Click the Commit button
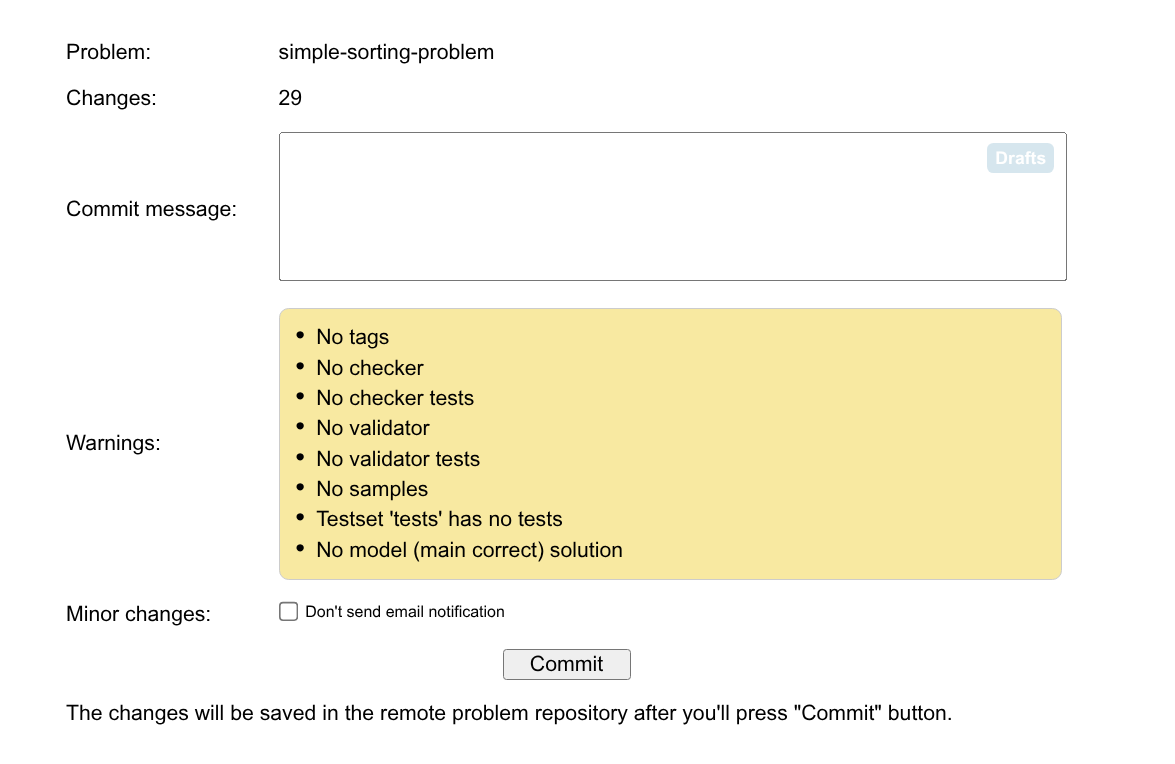 click(x=566, y=664)
